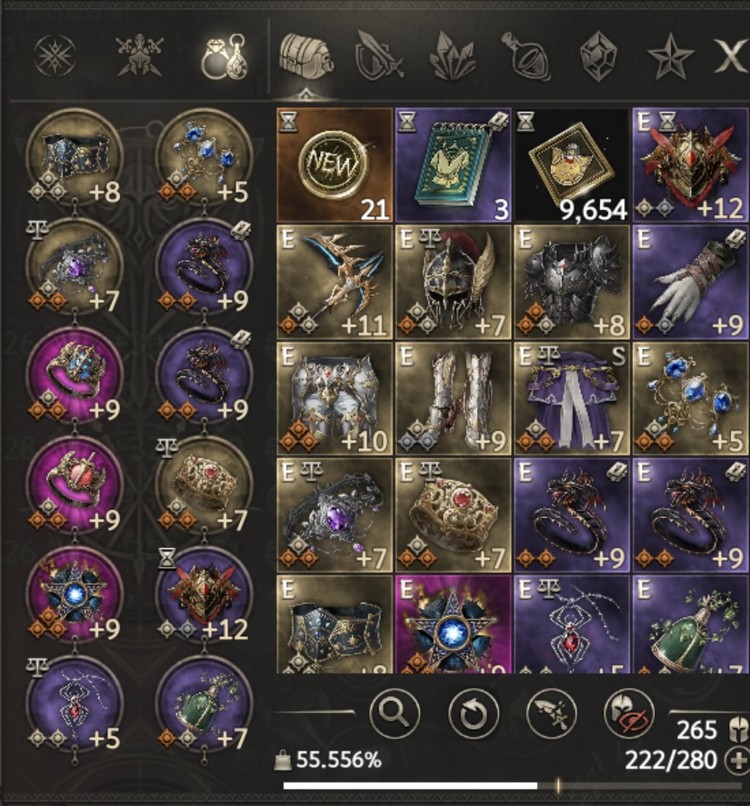The image size is (750, 806).
Task: Click the feather and sword dismantle icon
Action: click(x=551, y=713)
